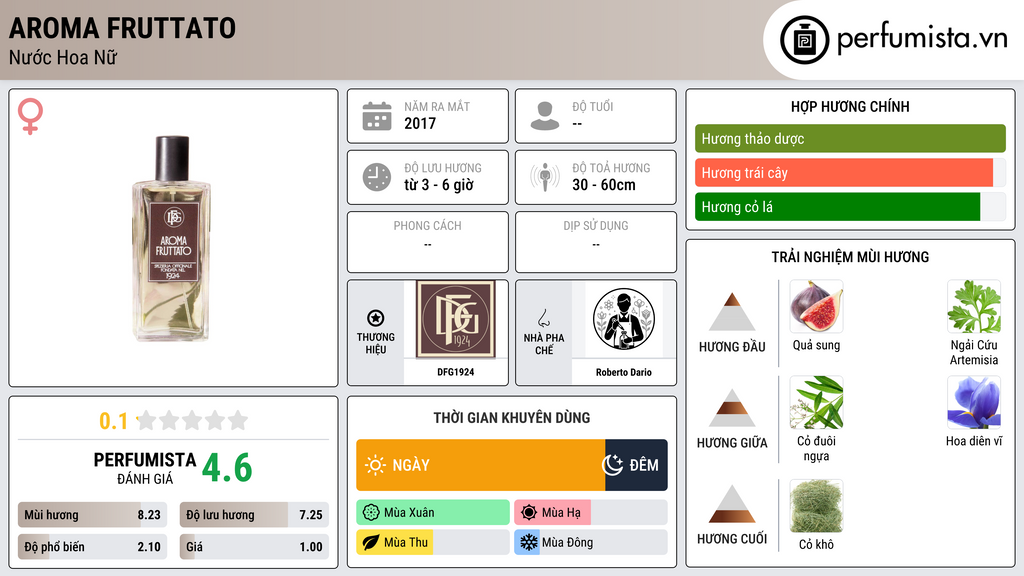Click the Độ lưu hương 7.25 score bar

[254, 515]
